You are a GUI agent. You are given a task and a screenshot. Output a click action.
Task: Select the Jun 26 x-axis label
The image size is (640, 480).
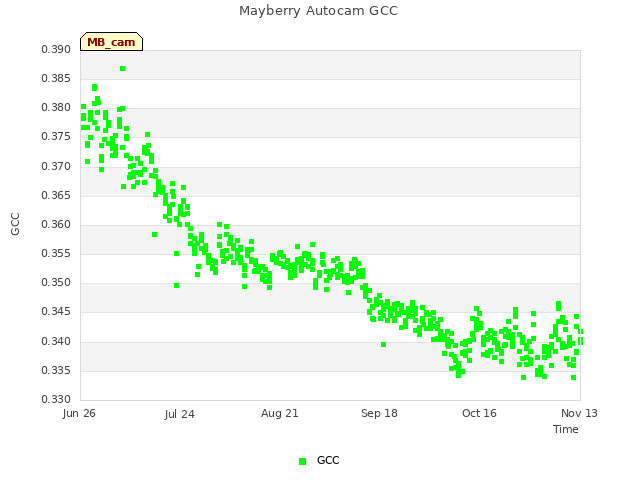tap(79, 413)
